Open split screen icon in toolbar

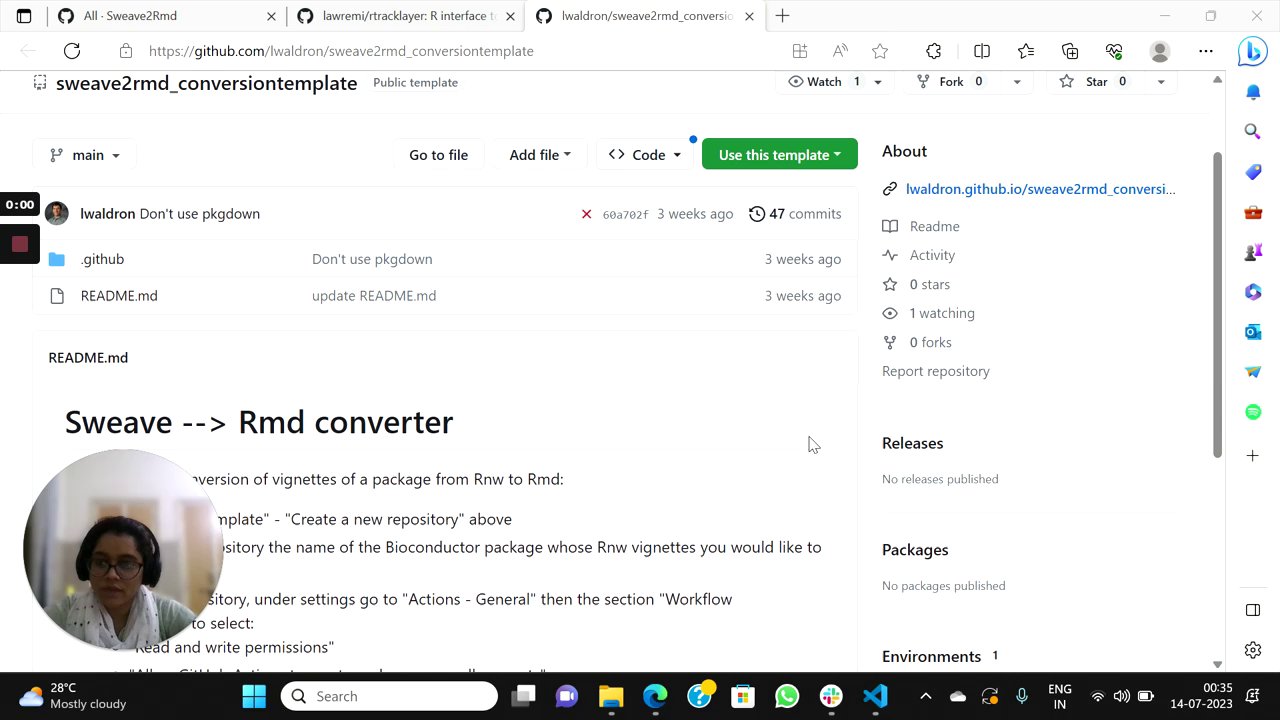pyautogui.click(x=982, y=51)
